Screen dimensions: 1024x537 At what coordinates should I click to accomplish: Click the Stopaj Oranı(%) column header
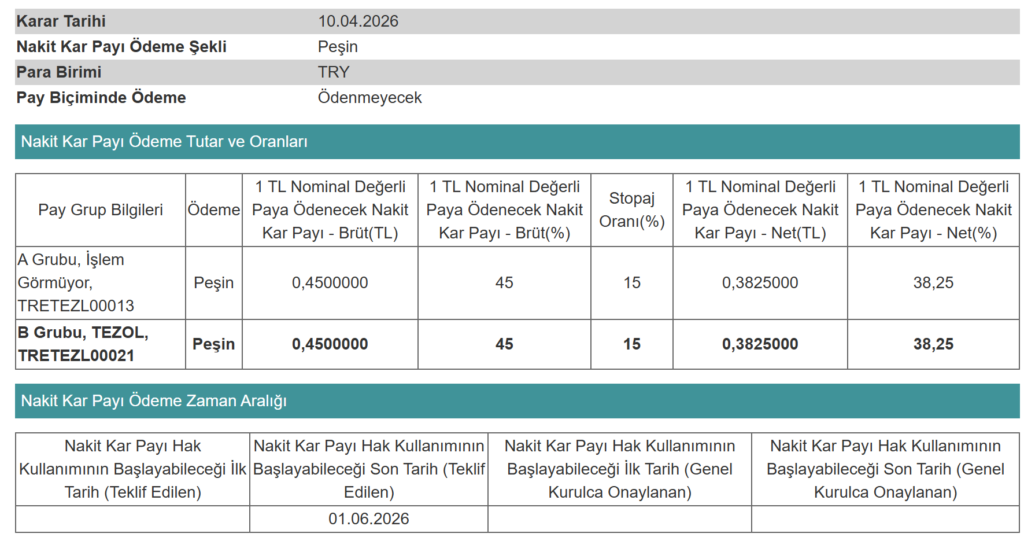click(x=631, y=210)
